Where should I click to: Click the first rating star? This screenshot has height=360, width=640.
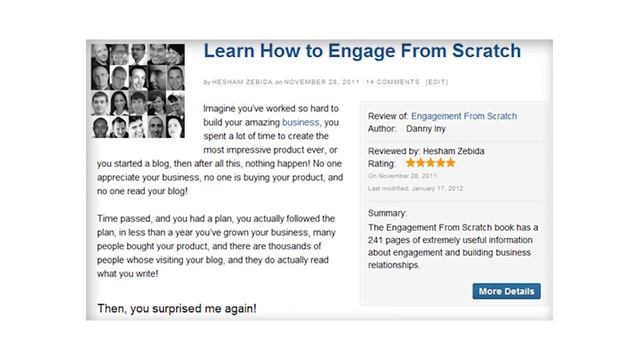pyautogui.click(x=410, y=163)
